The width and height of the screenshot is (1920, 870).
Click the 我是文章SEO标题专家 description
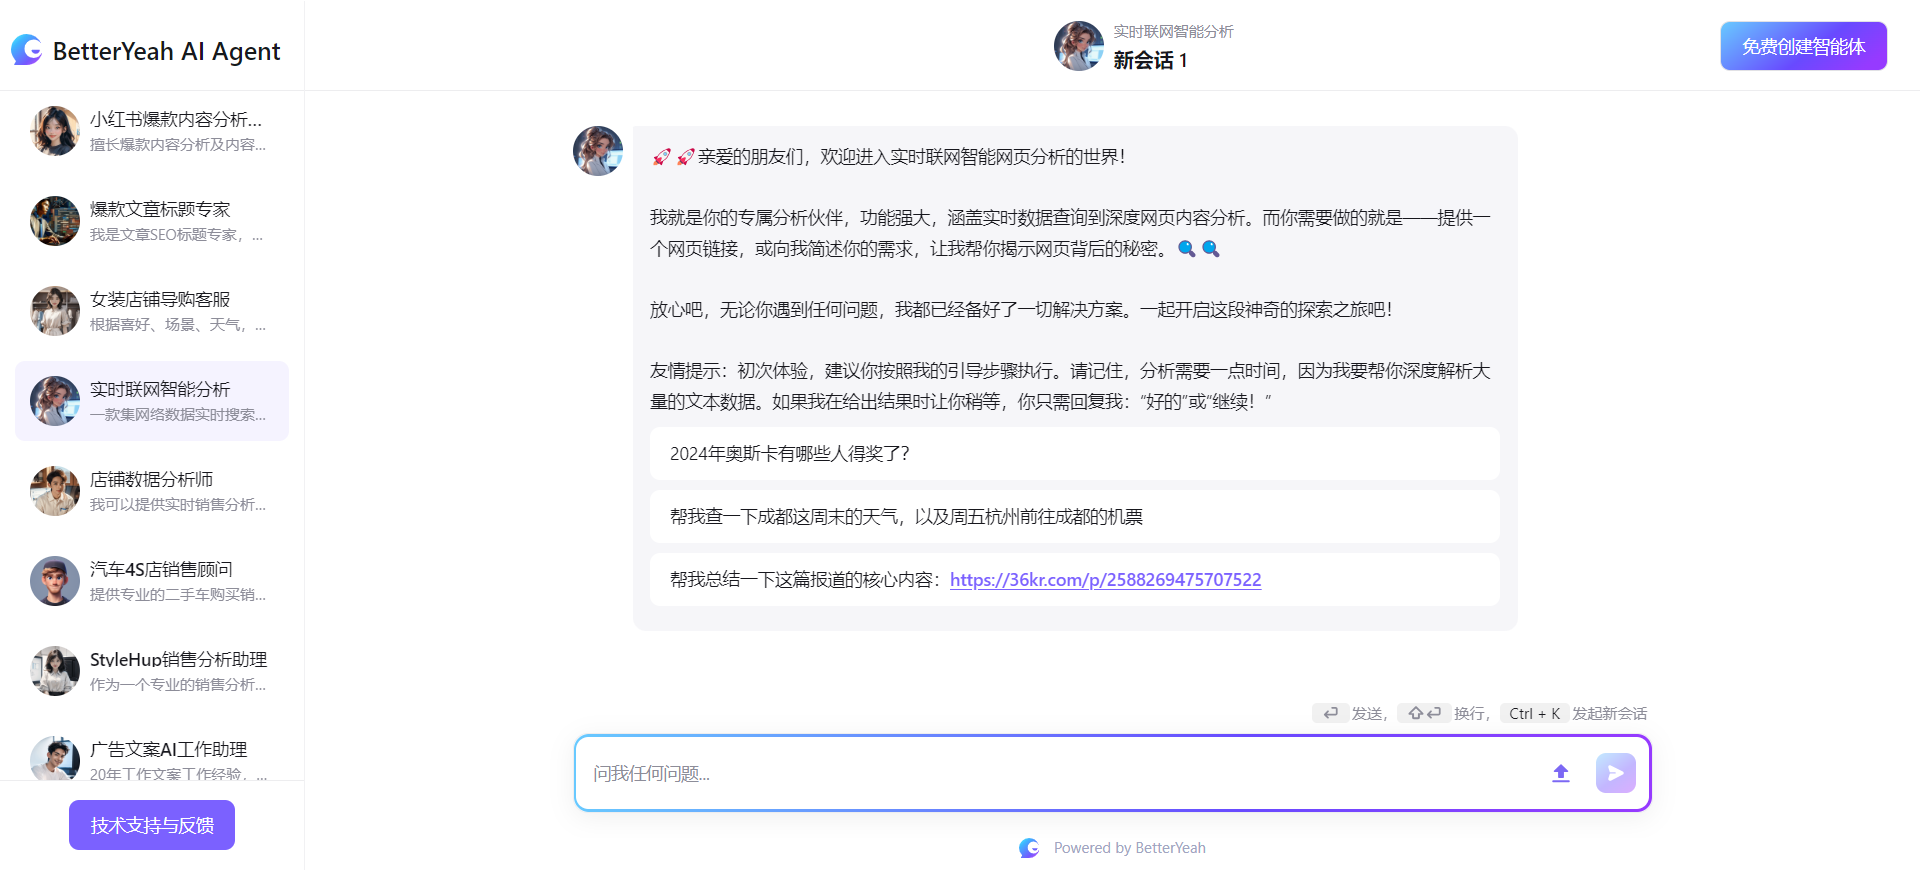pyautogui.click(x=177, y=235)
